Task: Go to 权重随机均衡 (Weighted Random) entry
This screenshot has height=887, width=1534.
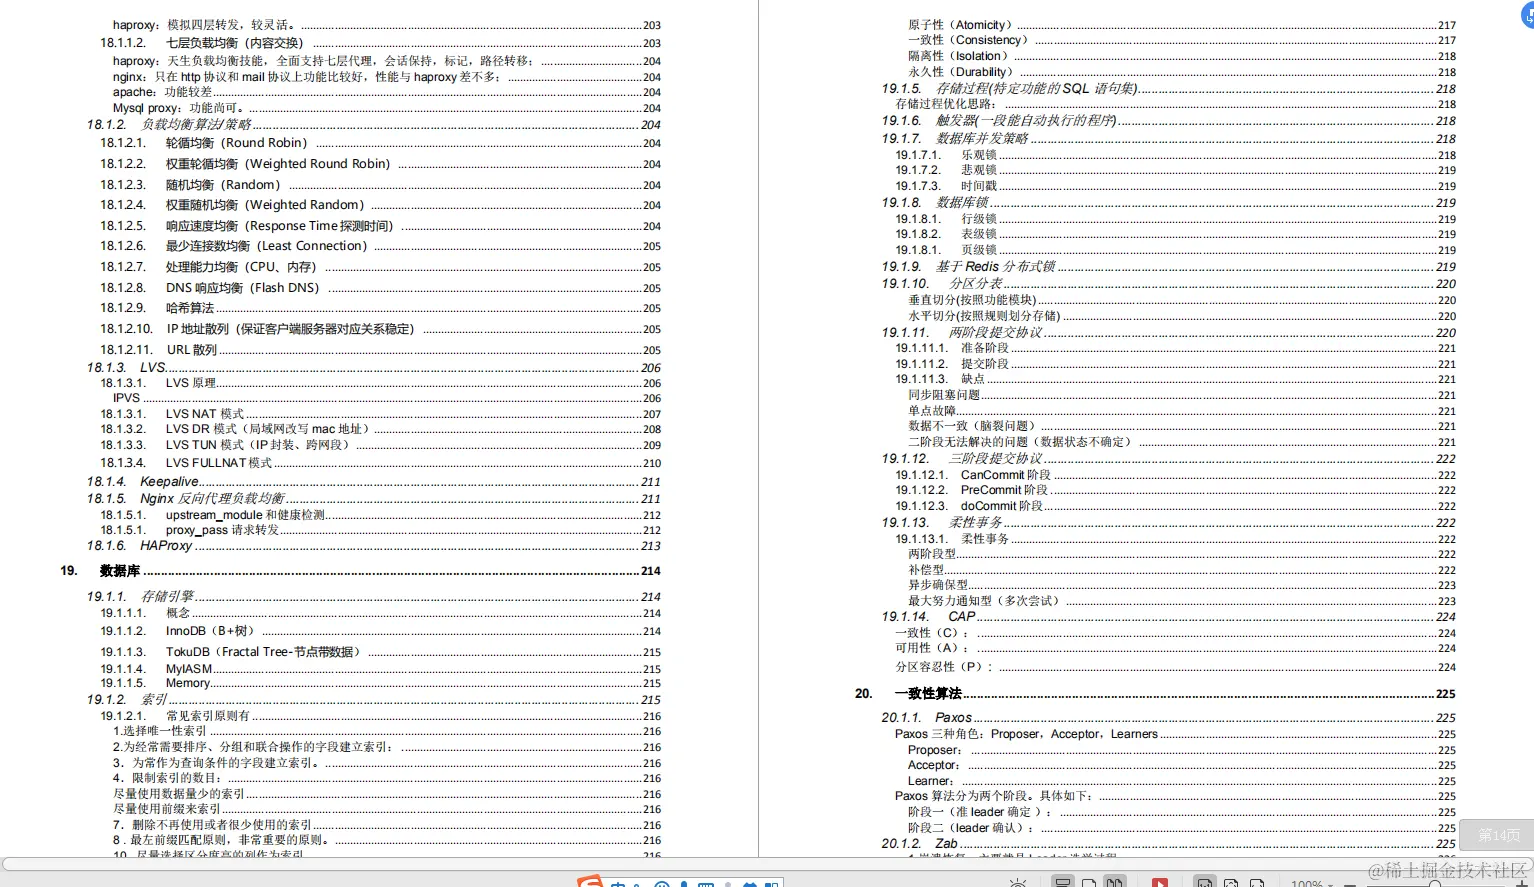Action: pos(380,205)
